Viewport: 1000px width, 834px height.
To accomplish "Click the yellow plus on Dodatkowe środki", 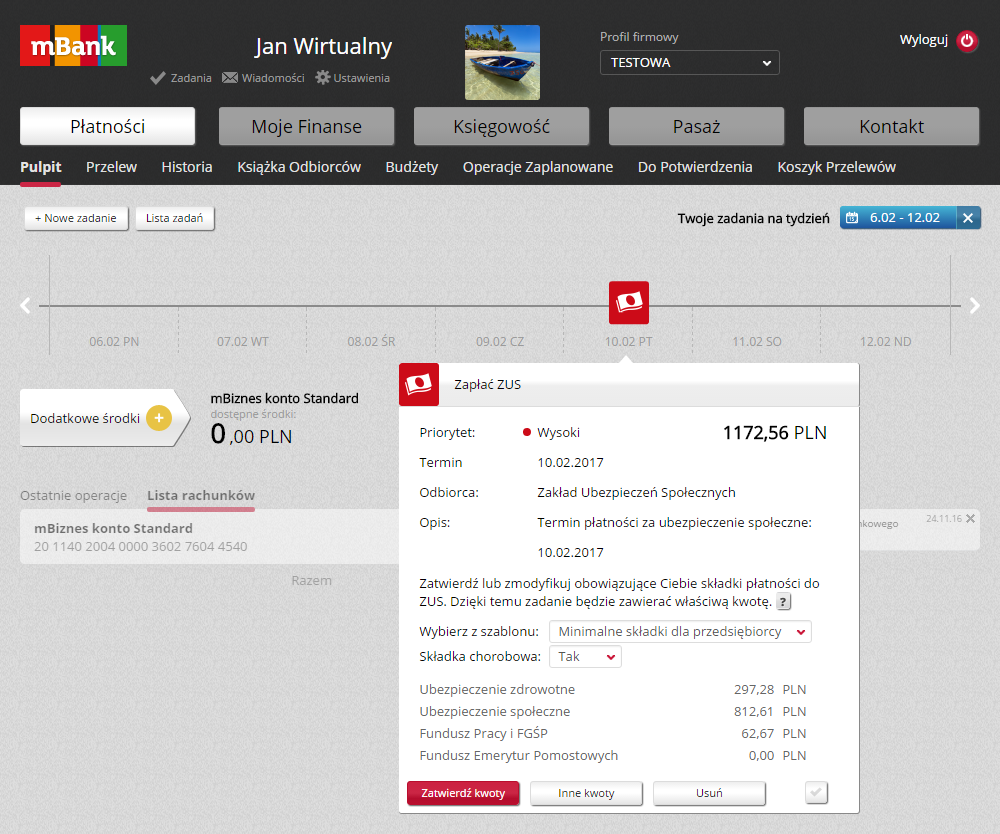I will point(159,418).
